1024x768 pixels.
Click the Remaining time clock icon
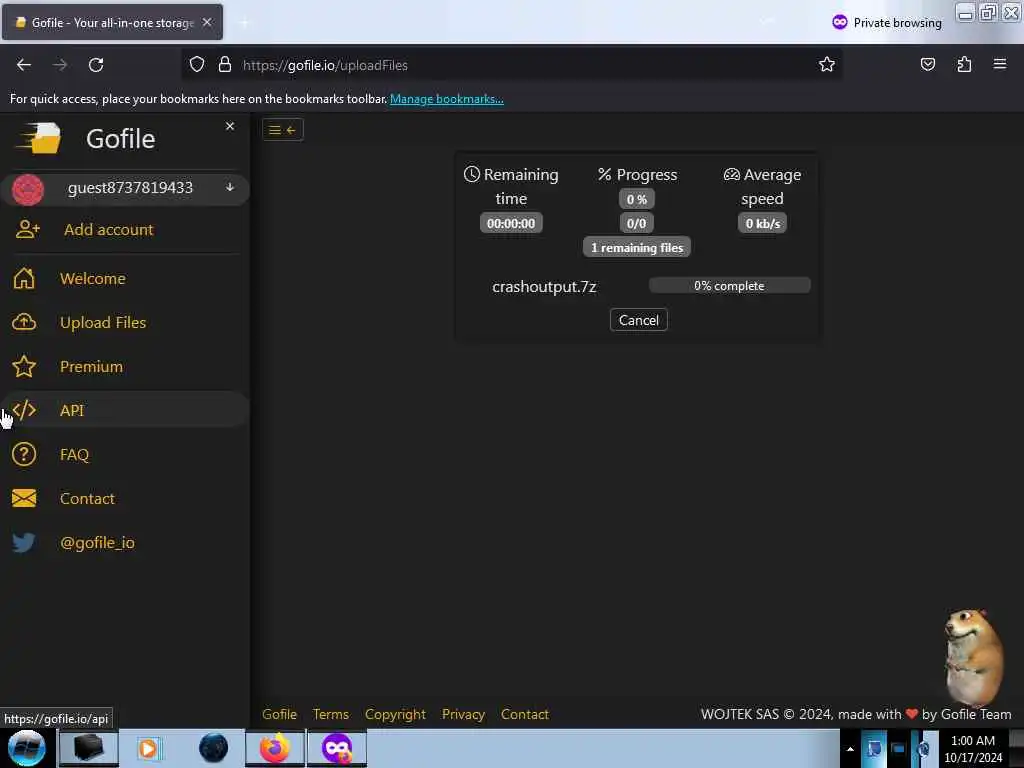[472, 174]
